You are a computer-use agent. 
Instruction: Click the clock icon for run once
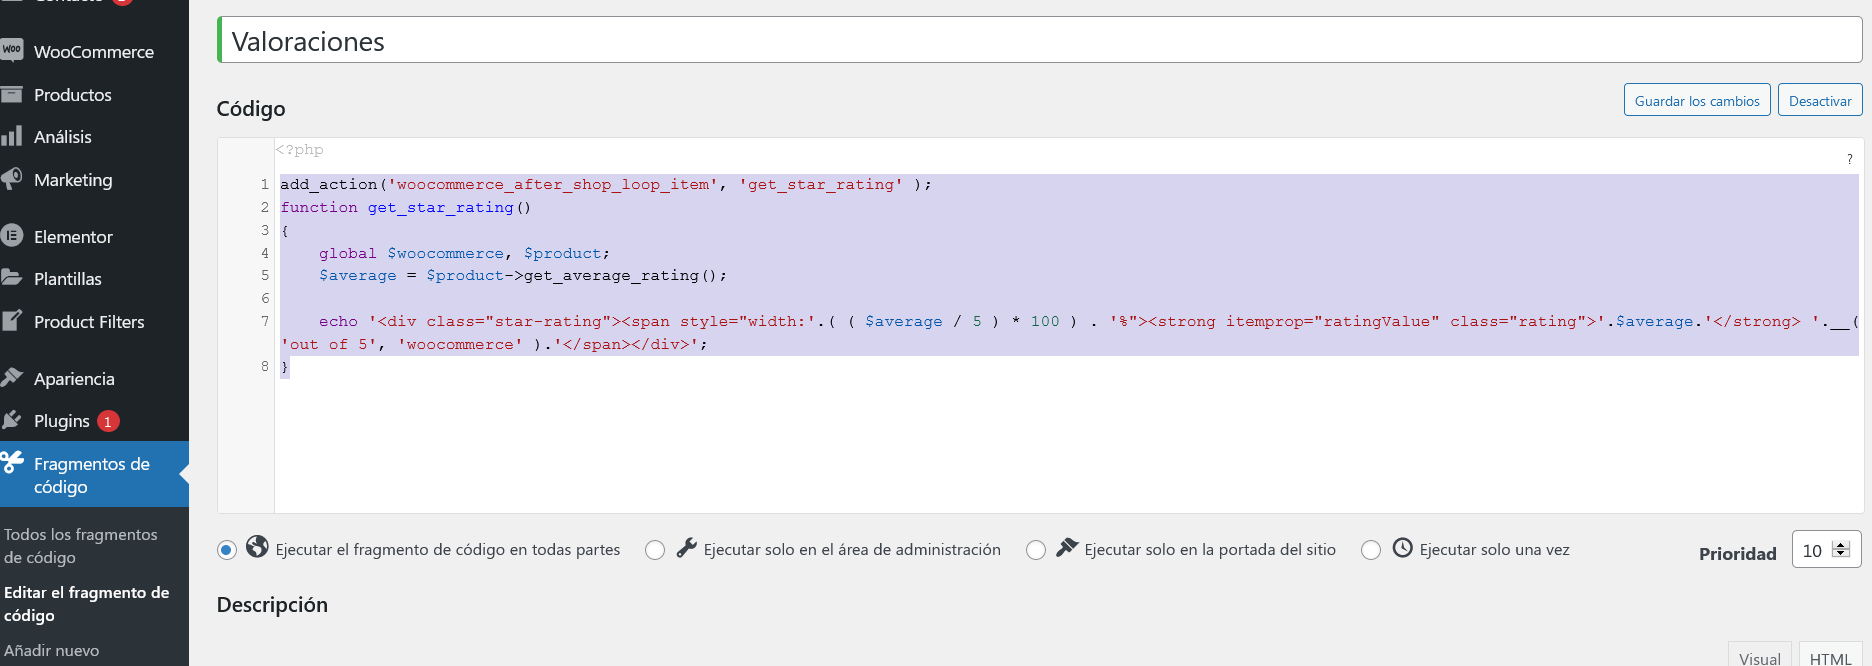coord(1403,548)
